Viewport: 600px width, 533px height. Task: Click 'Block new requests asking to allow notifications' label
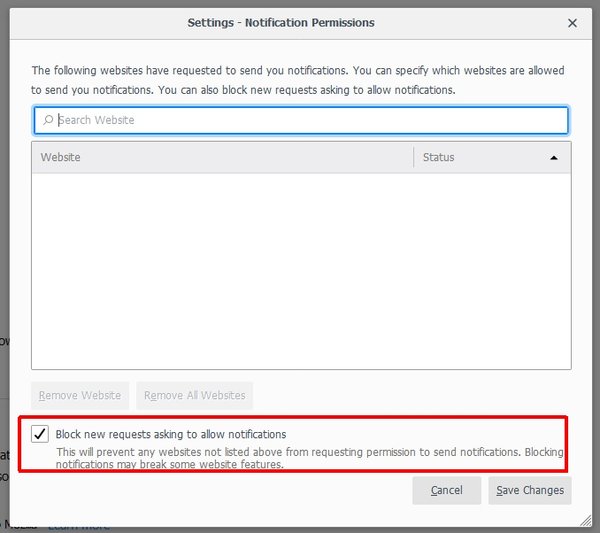point(171,434)
